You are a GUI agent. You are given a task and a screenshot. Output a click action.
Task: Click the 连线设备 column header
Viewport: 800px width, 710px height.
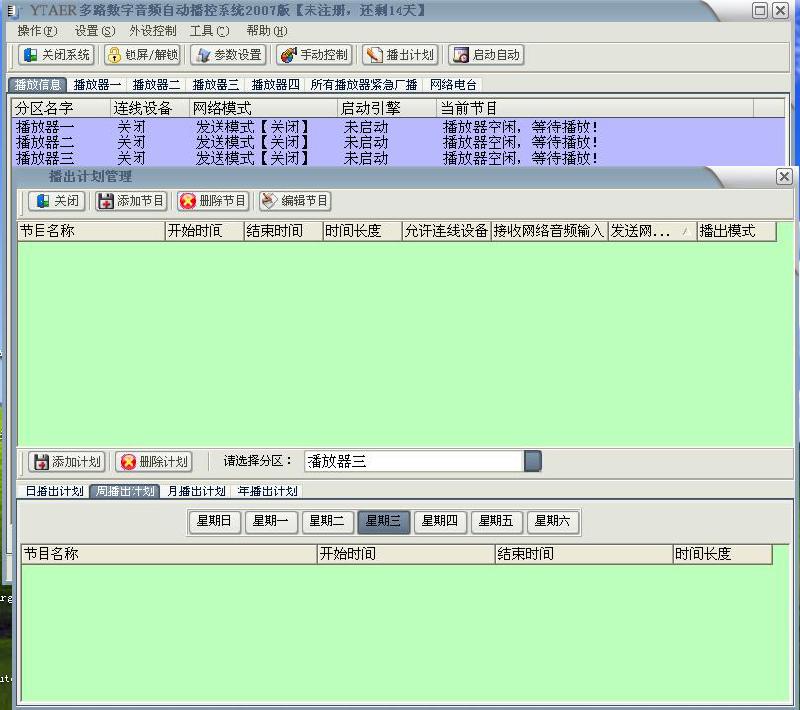coord(149,108)
